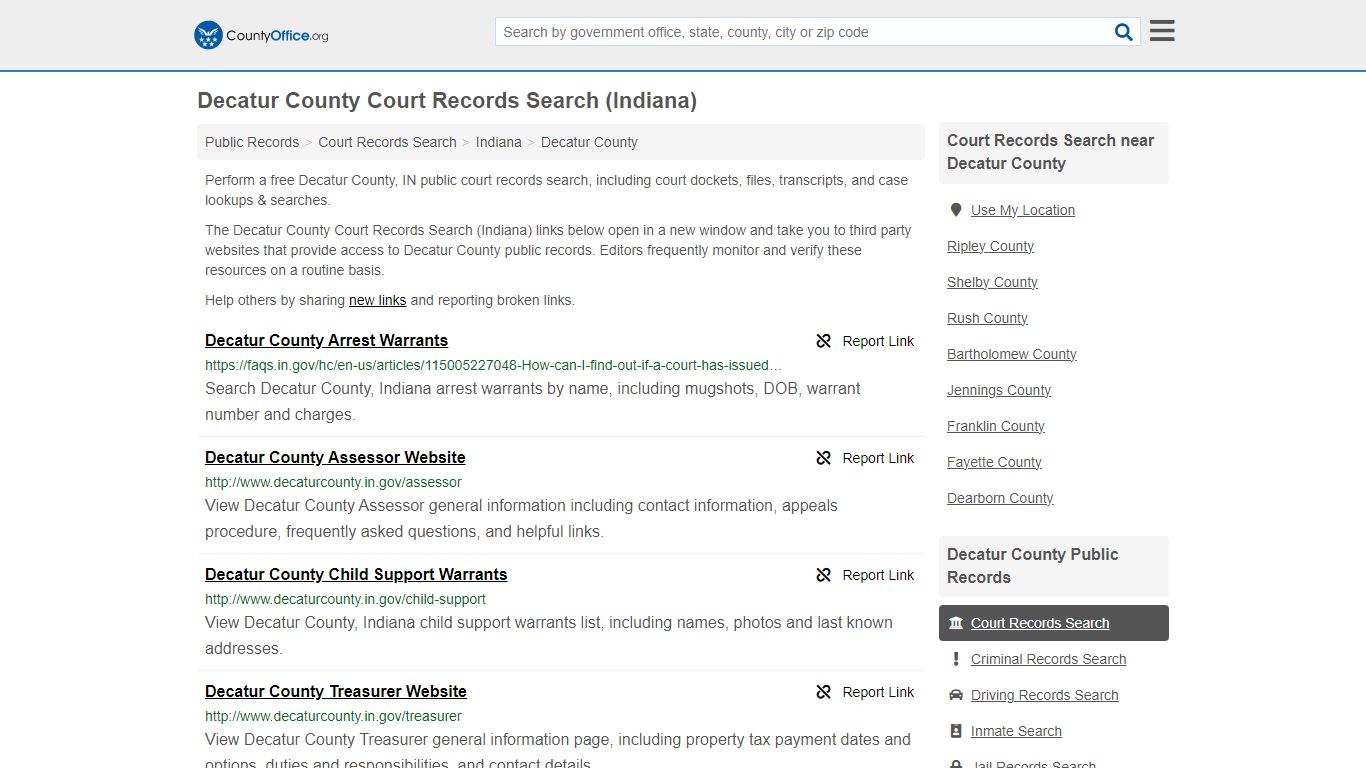Open Decatur County Arrest Warrants
This screenshot has height=768, width=1366.
(326, 340)
